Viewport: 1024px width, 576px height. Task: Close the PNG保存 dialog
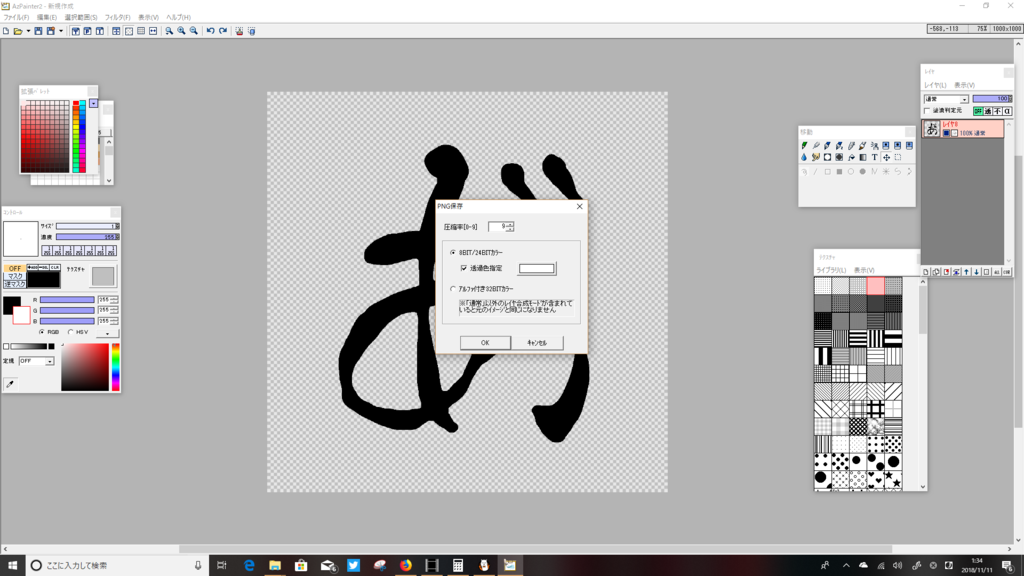pyautogui.click(x=579, y=206)
